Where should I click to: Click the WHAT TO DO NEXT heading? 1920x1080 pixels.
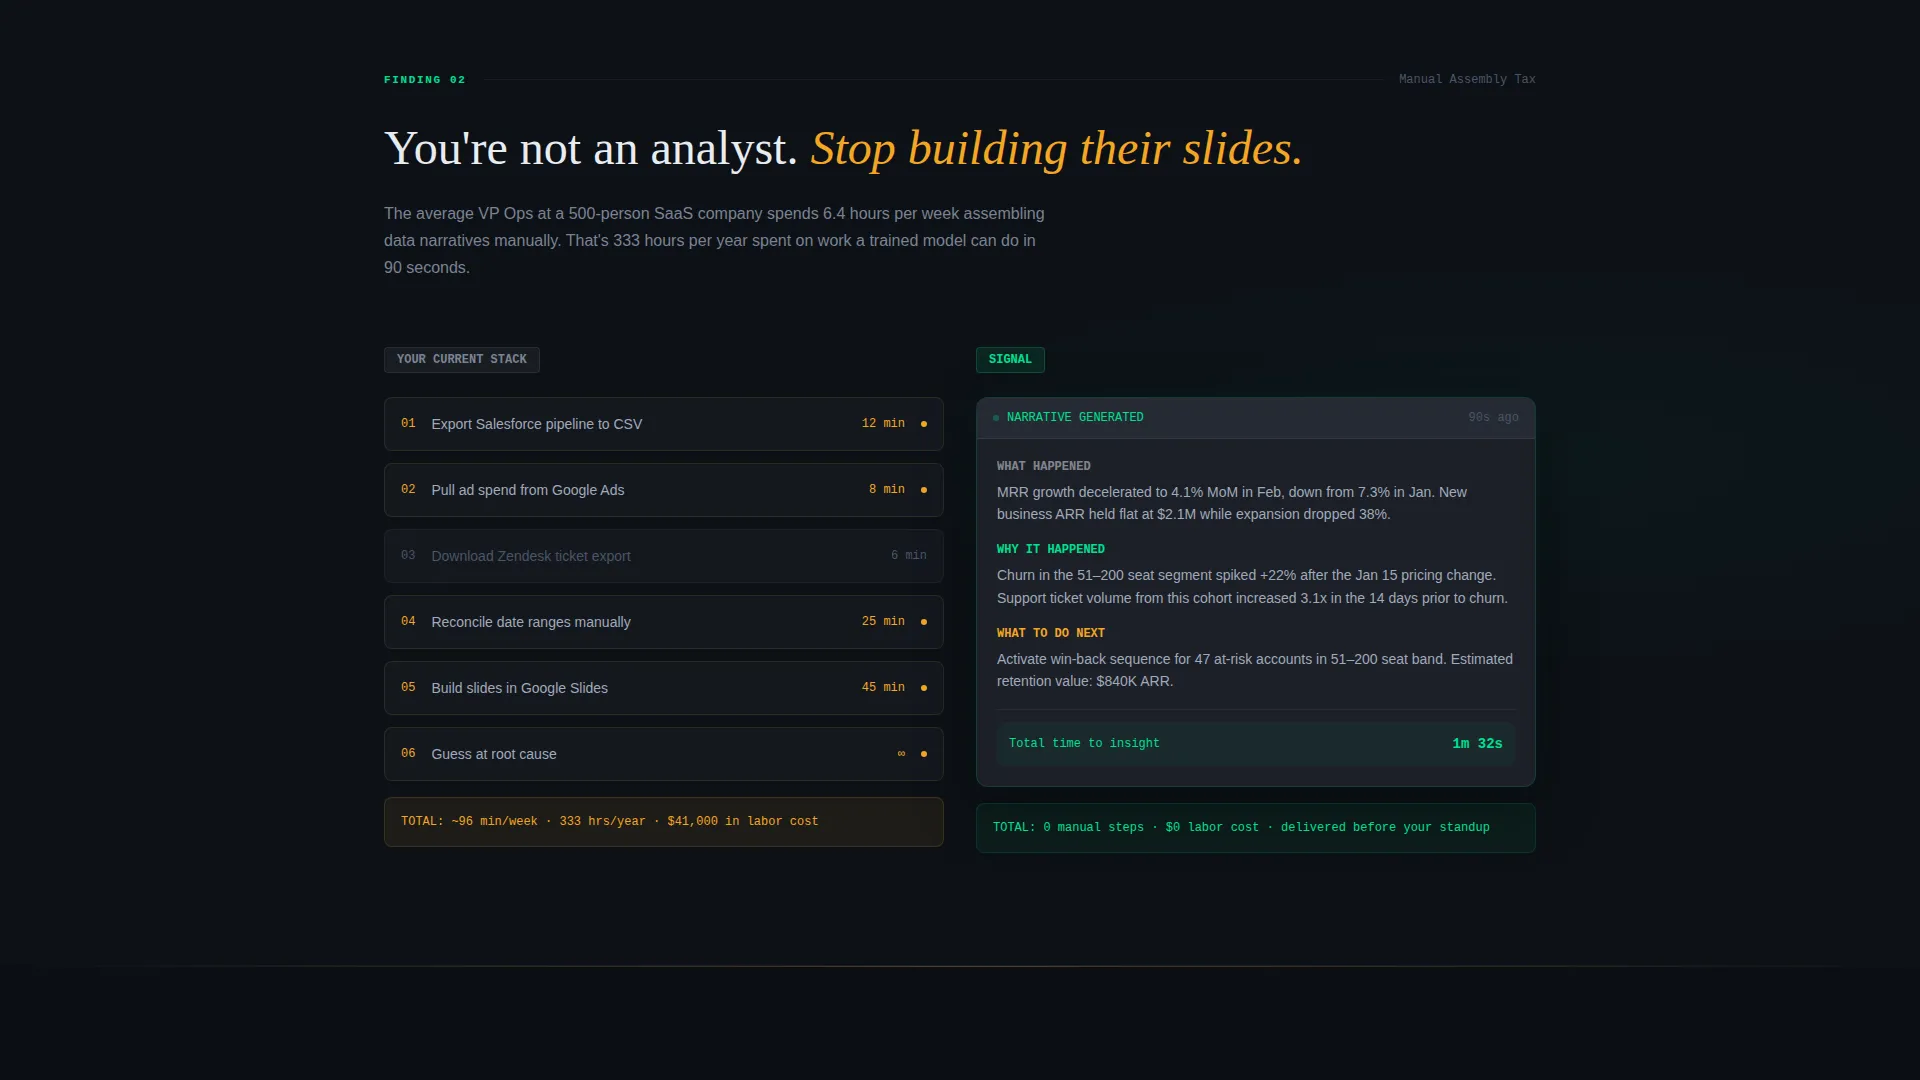[x=1050, y=634]
